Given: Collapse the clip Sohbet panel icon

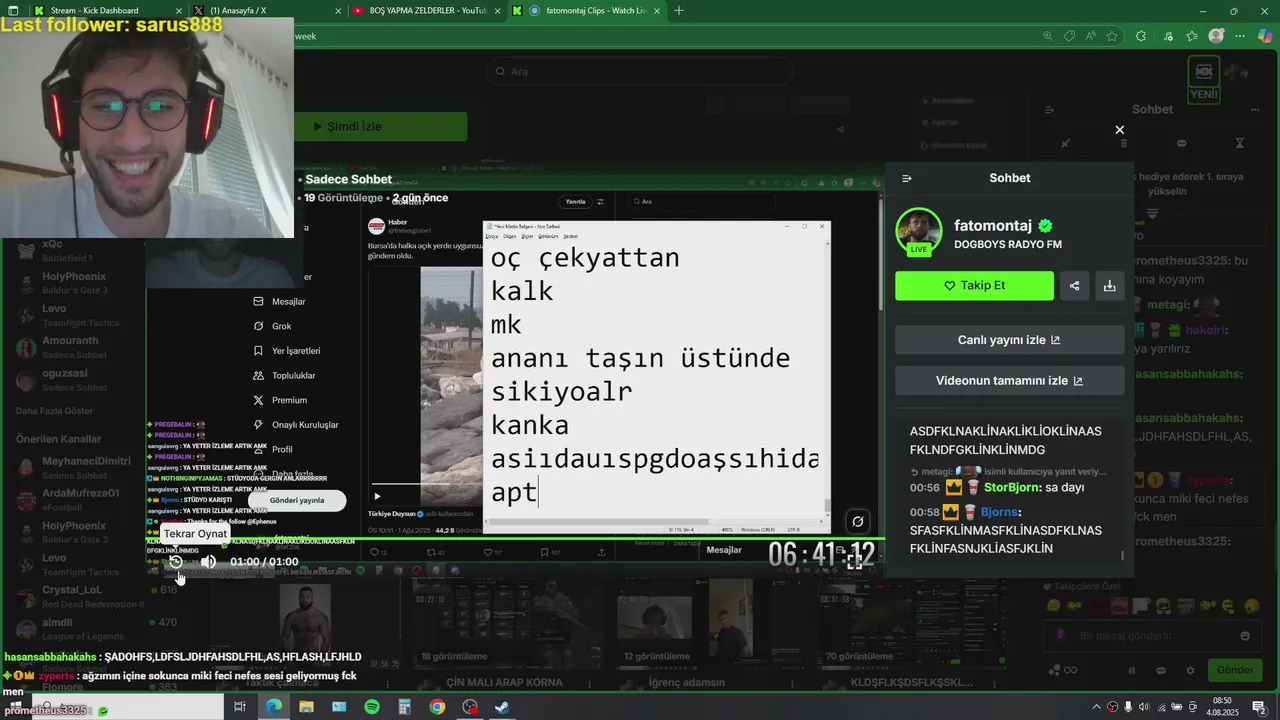Looking at the screenshot, I should pyautogui.click(x=907, y=178).
